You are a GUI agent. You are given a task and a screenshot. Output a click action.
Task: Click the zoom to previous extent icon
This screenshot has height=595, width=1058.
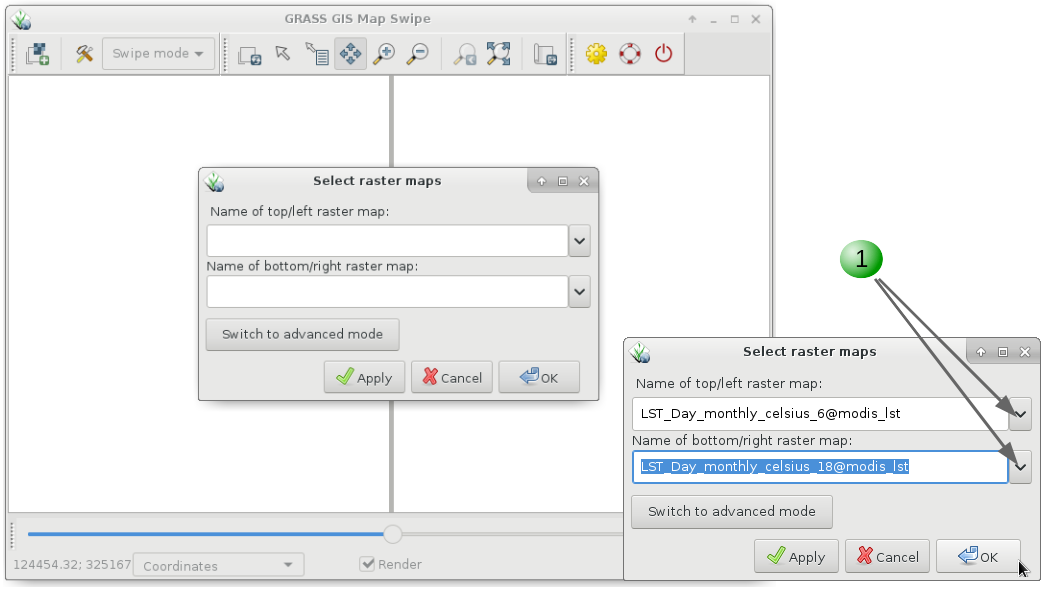click(x=465, y=54)
